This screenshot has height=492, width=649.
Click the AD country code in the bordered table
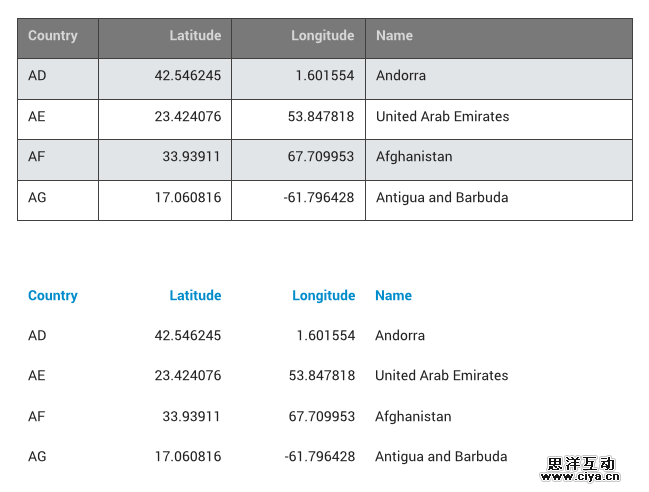(37, 76)
